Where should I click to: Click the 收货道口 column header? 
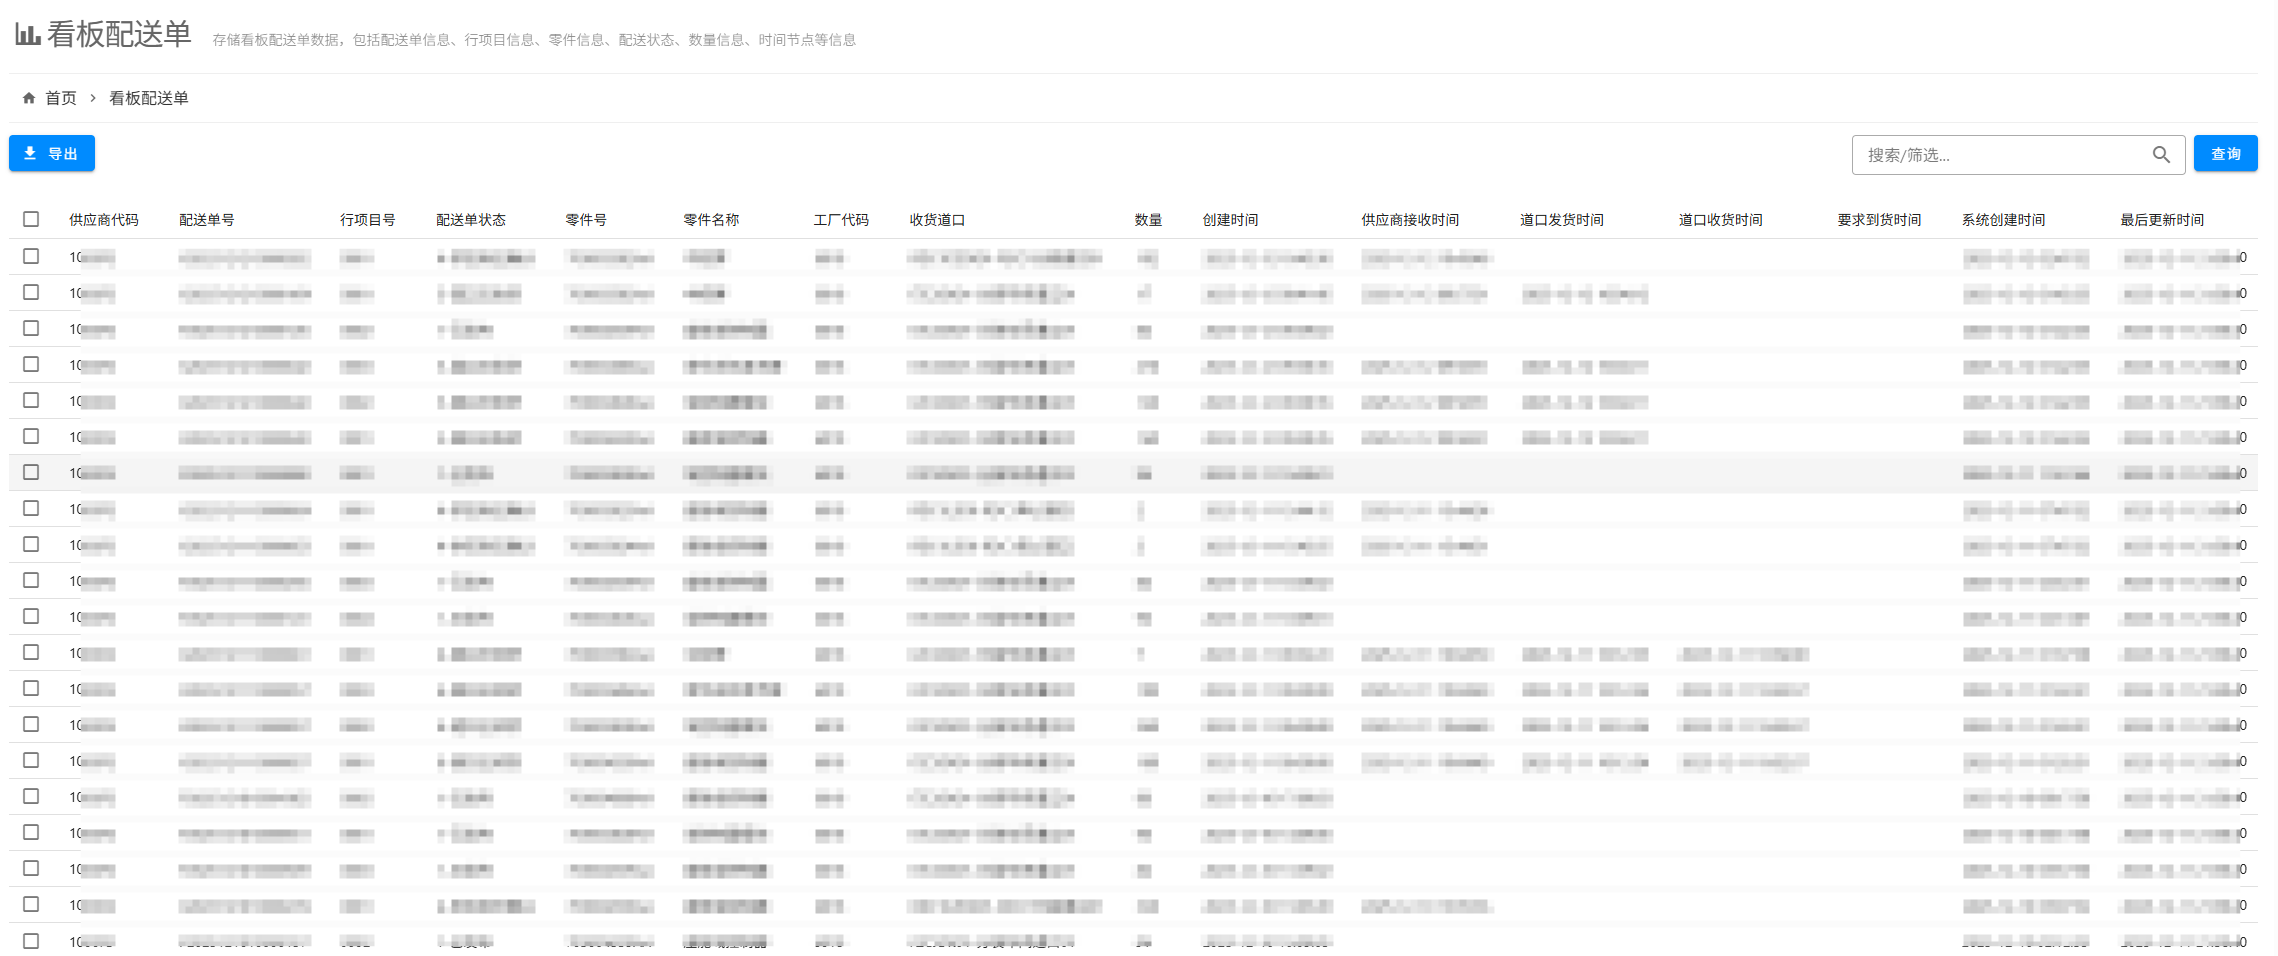(x=936, y=220)
